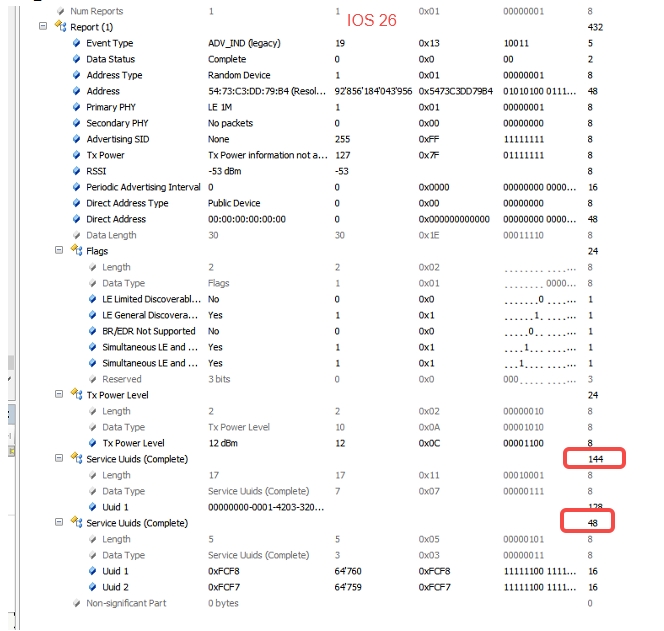This screenshot has height=631, width=664.
Task: Click the 00:00:00:00:00:00 direct address
Action: pyautogui.click(x=247, y=219)
